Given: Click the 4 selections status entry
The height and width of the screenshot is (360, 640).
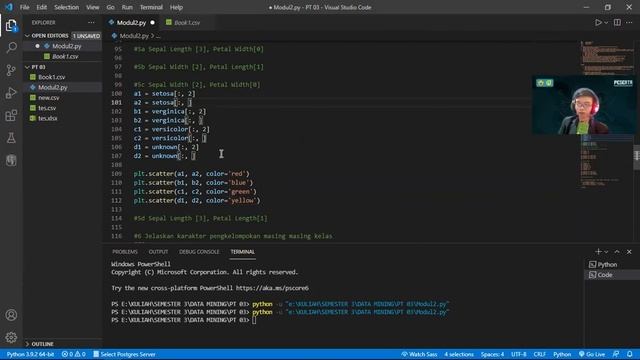Looking at the screenshot, I should [459, 354].
